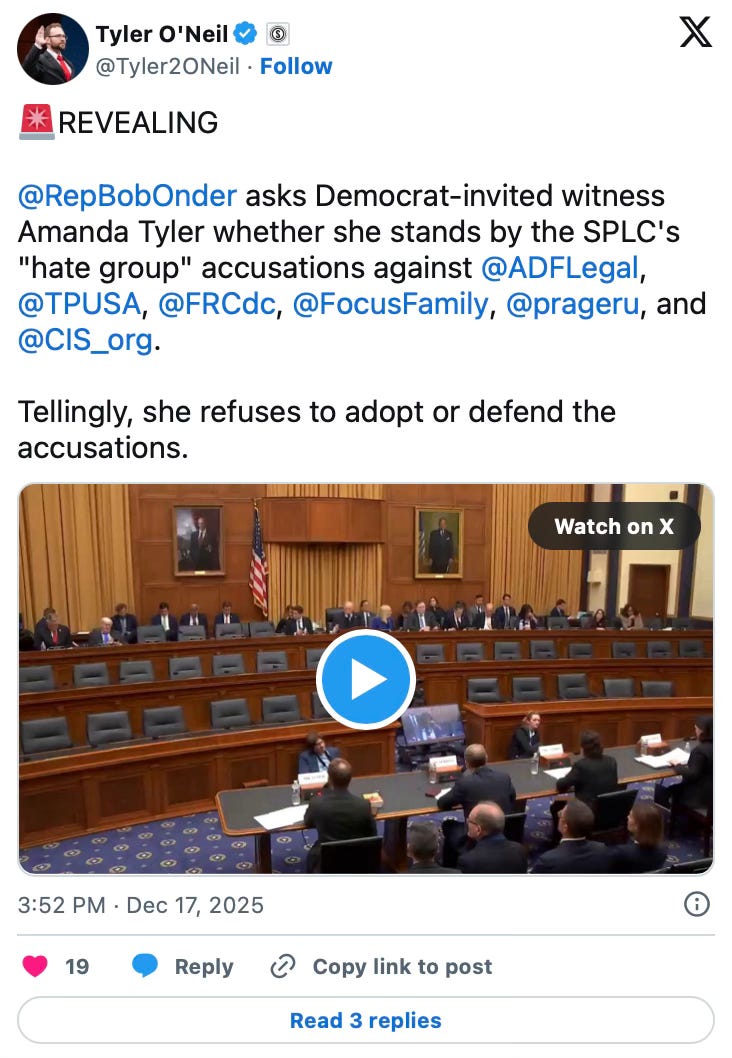The height and width of the screenshot is (1058, 732).
Task: Open the @prageru mention
Action: (x=572, y=304)
